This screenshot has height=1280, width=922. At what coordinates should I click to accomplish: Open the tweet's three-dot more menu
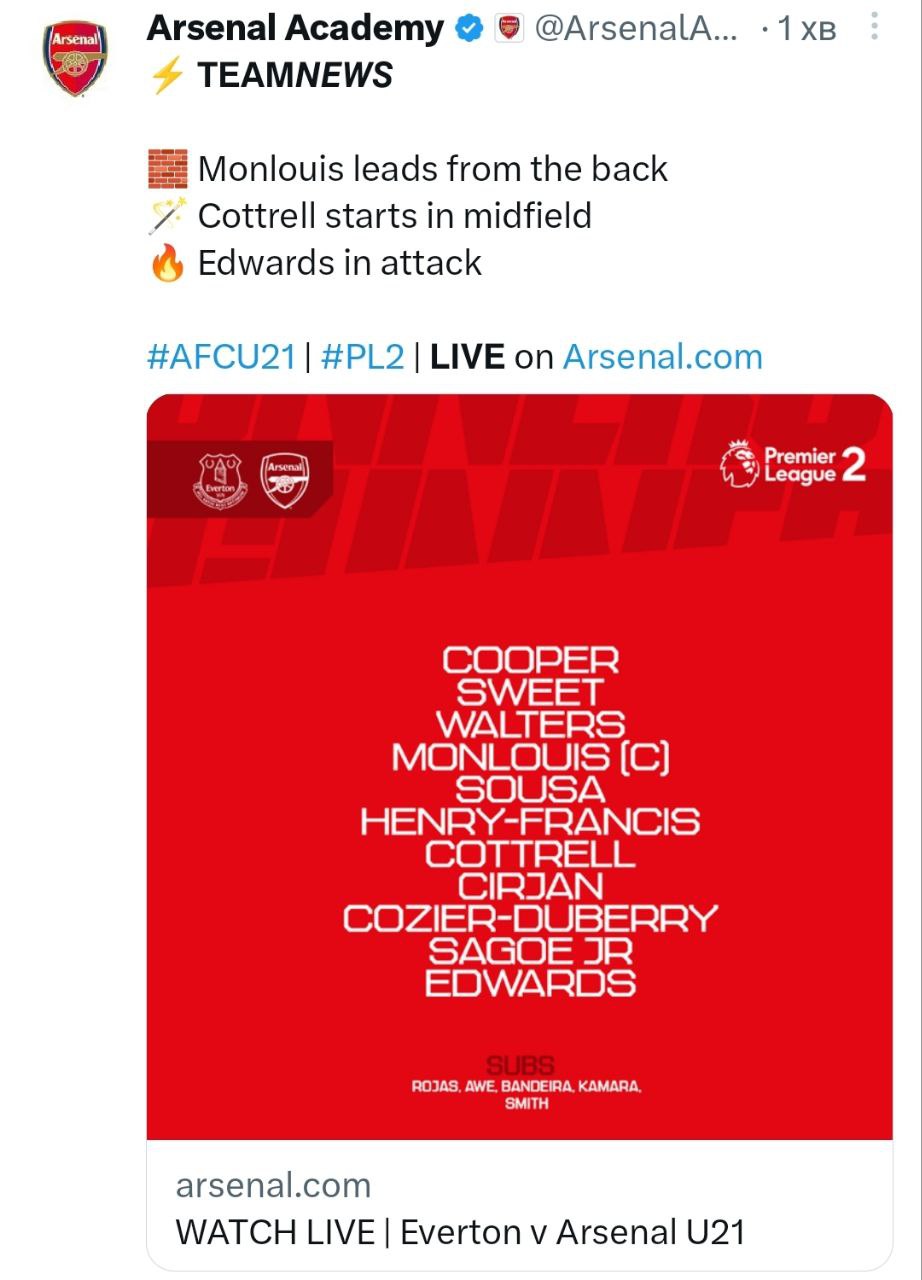[875, 27]
